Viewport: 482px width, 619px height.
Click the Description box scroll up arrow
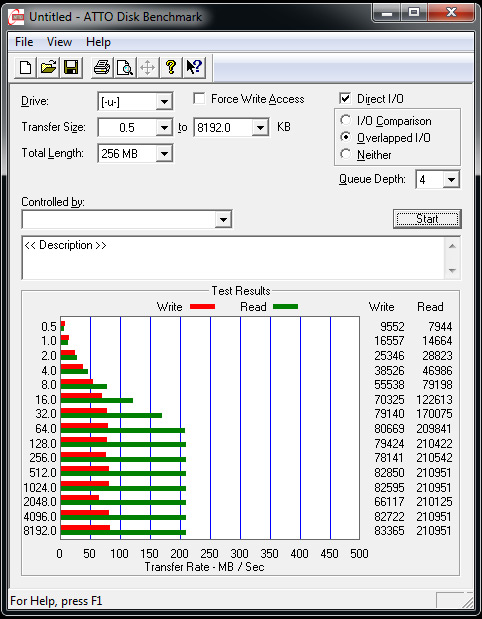click(x=452, y=246)
